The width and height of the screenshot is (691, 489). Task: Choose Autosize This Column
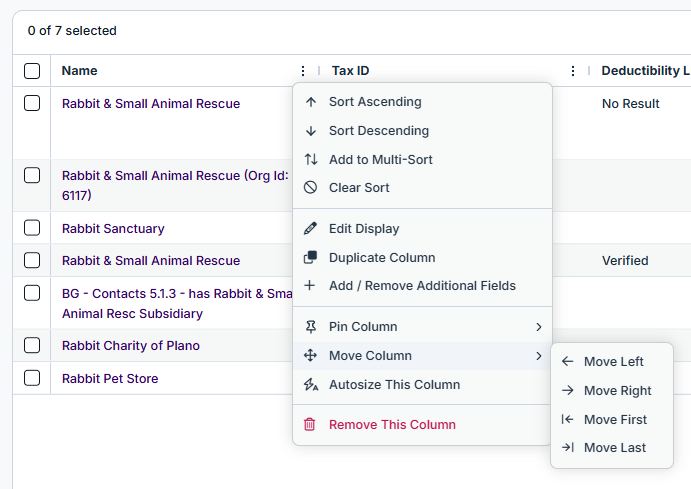pyautogui.click(x=422, y=385)
